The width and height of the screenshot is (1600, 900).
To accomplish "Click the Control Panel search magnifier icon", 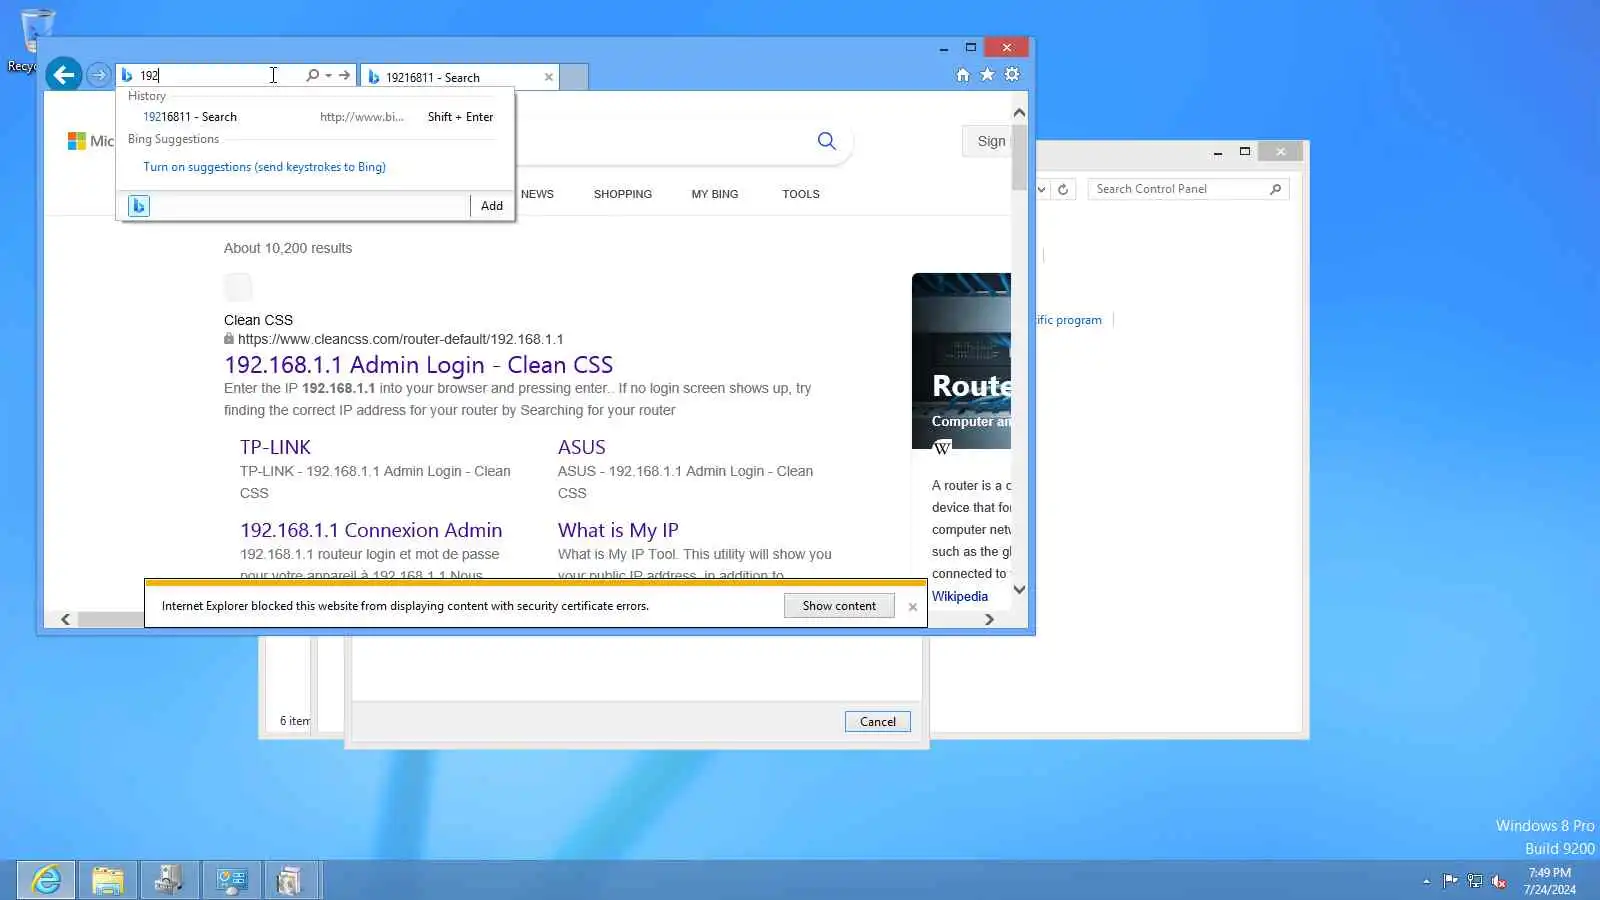I will 1275,189.
